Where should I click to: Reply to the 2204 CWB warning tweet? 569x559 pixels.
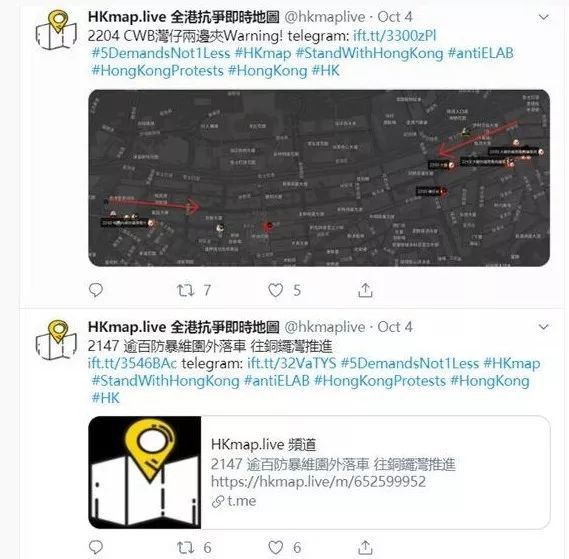[x=96, y=290]
